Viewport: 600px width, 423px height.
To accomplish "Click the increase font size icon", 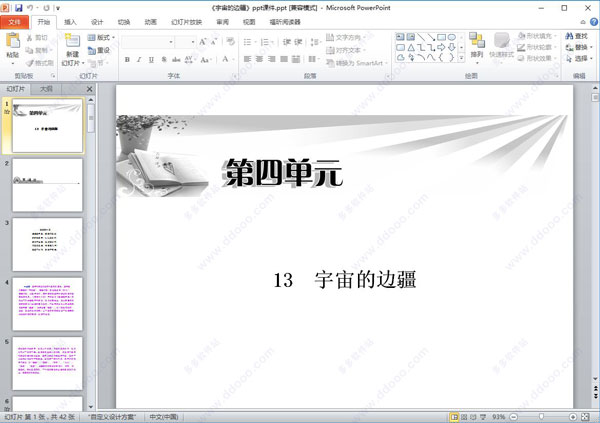I will click(203, 42).
